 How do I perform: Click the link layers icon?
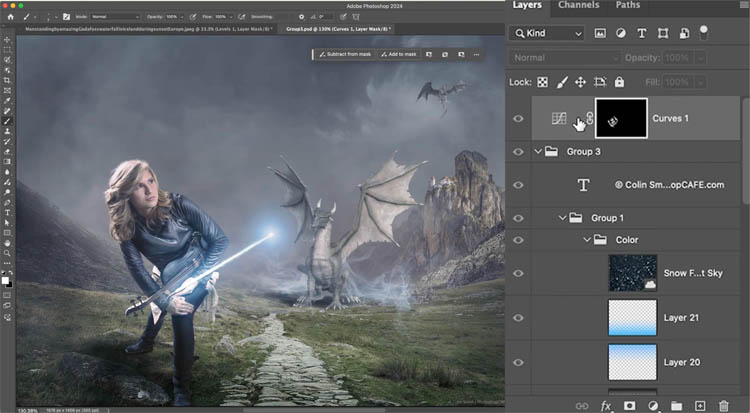pos(582,406)
